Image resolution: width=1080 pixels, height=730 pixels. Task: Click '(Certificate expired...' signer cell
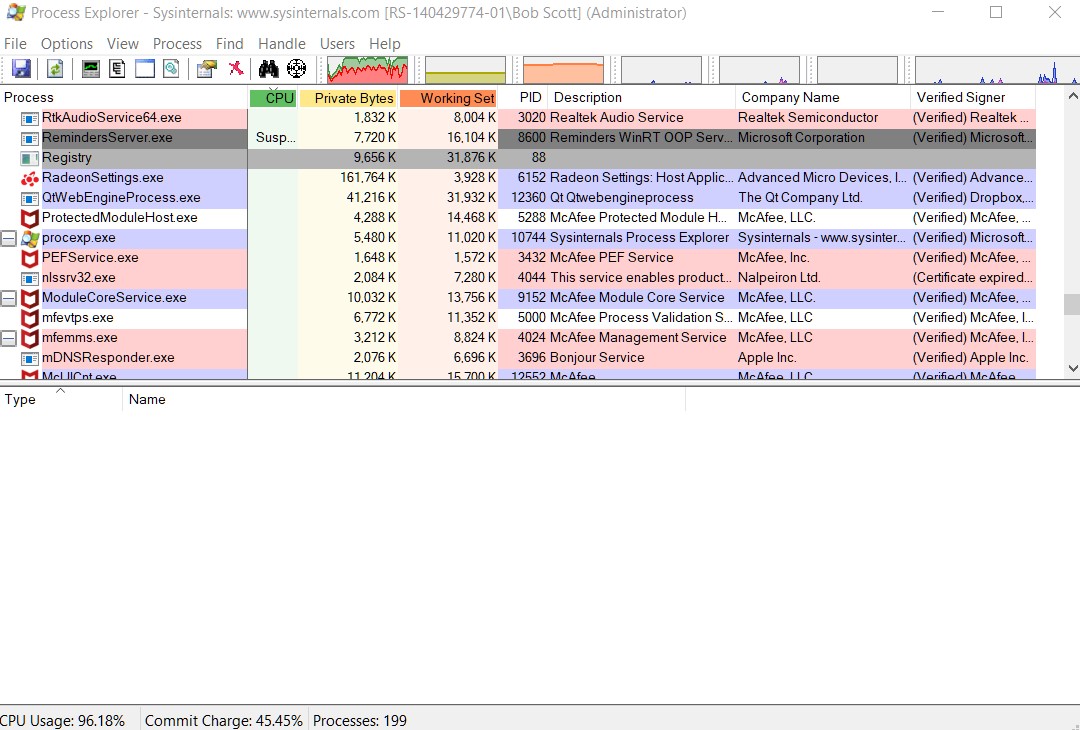click(973, 278)
